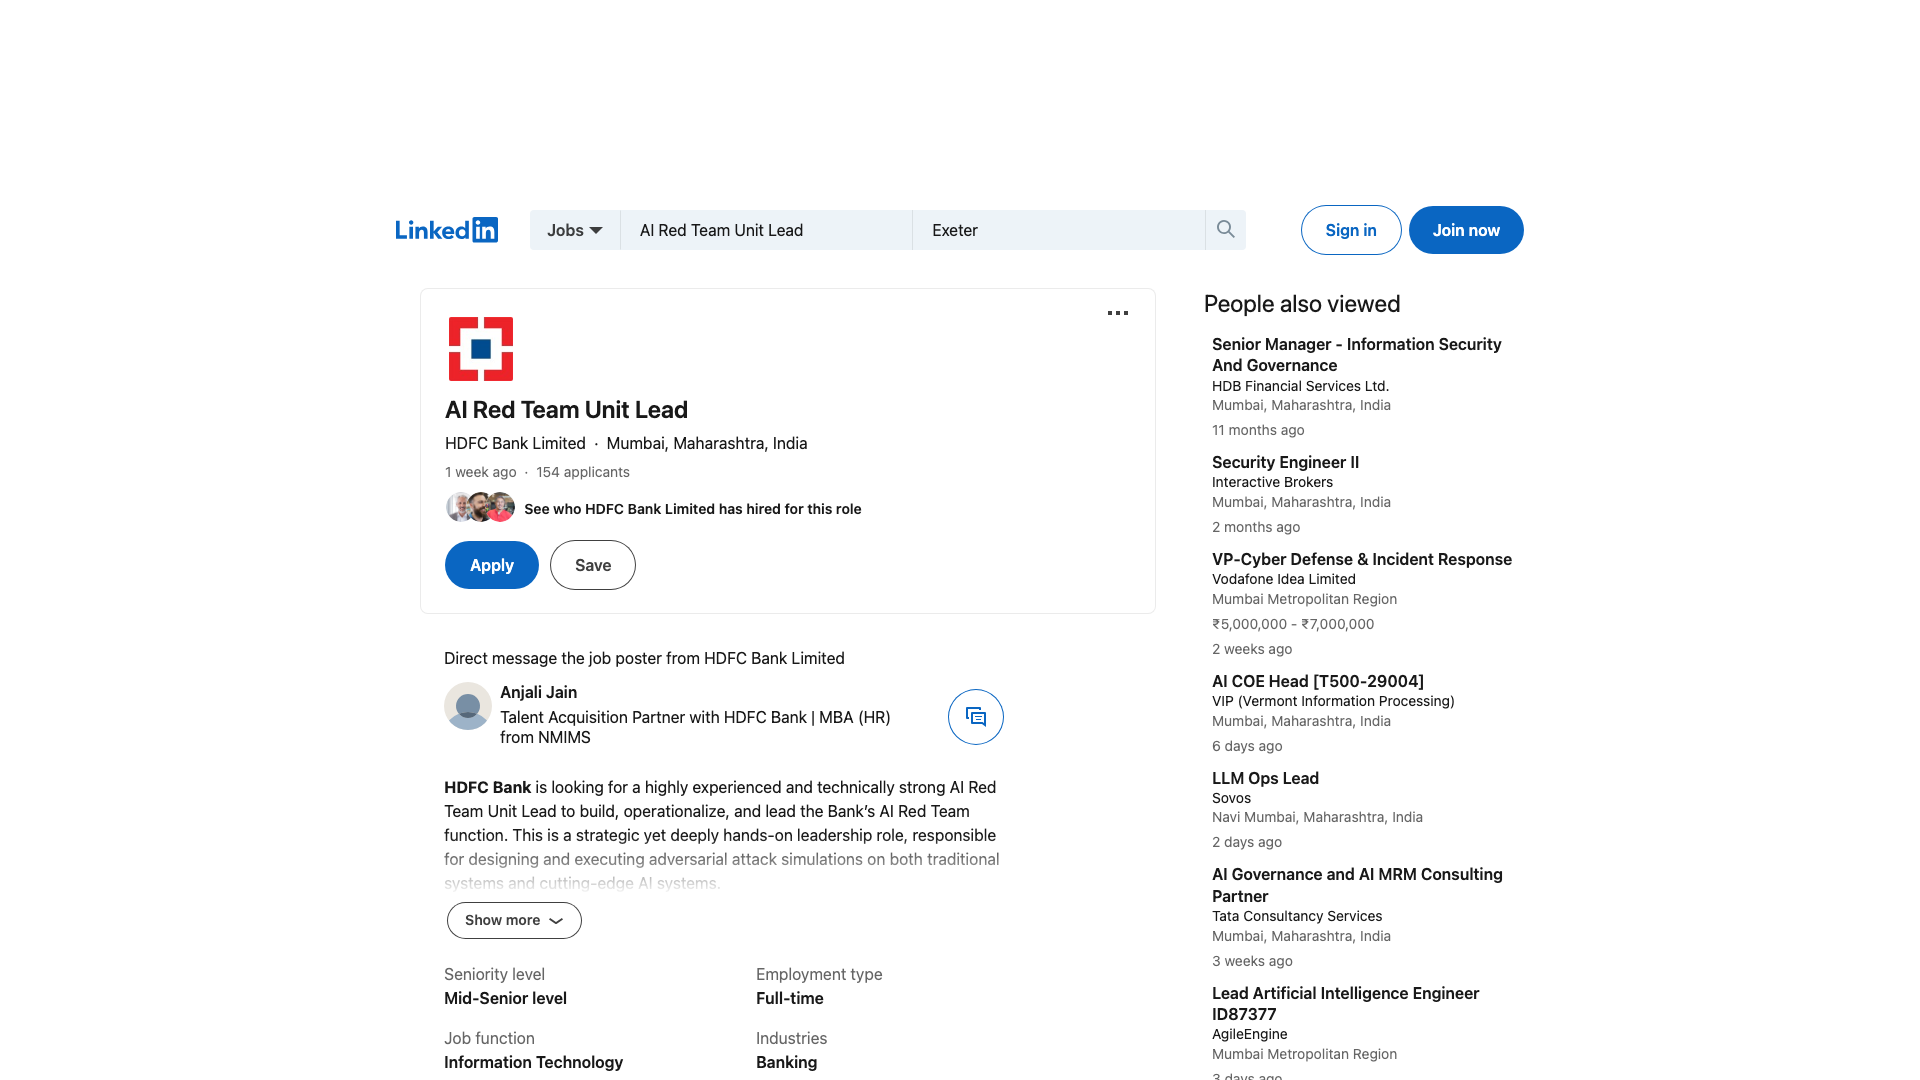Expand description with Show more
Viewport: 1920px width, 1080px height.
pyautogui.click(x=514, y=920)
